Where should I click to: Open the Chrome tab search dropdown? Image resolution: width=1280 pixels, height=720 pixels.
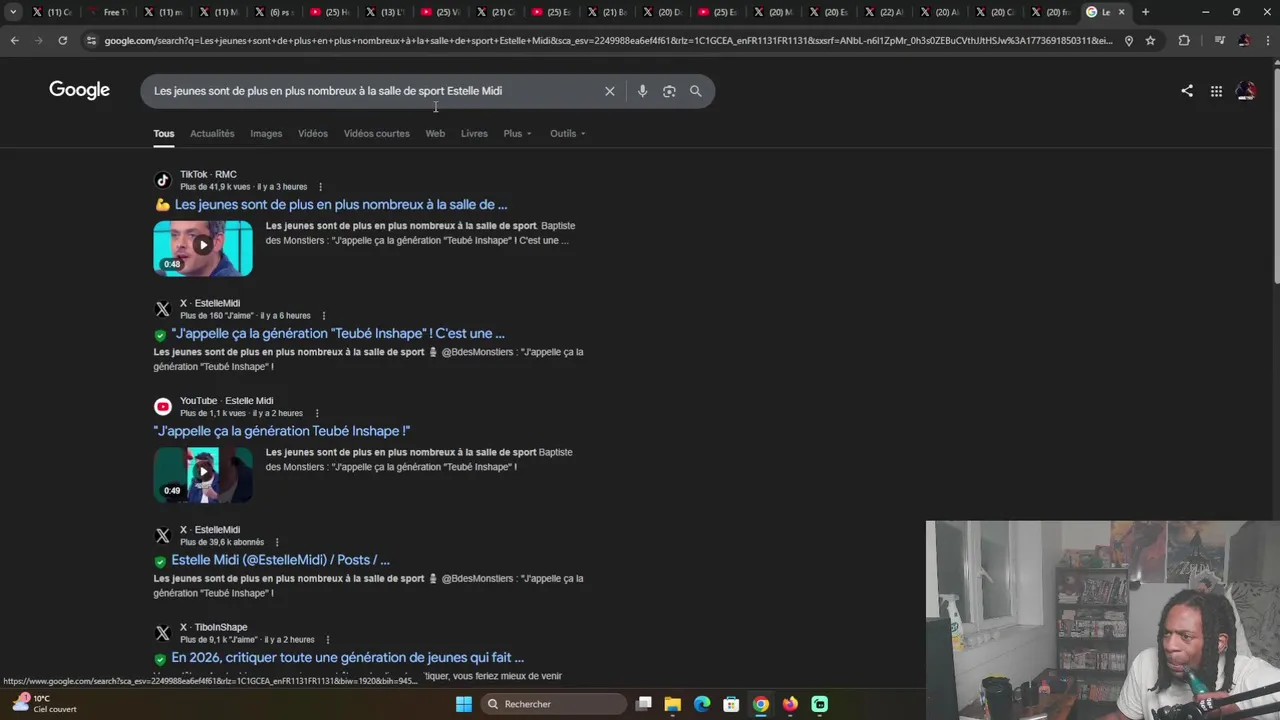pos(13,12)
